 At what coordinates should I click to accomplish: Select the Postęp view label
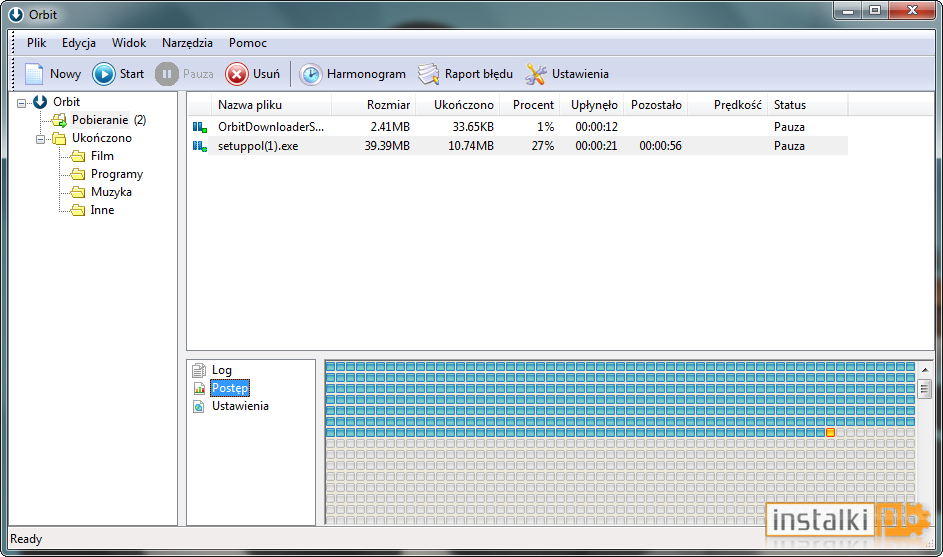tap(230, 388)
